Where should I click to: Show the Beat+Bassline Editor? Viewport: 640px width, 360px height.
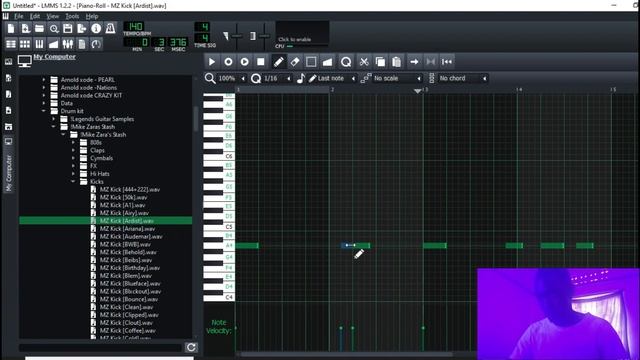coord(25,44)
